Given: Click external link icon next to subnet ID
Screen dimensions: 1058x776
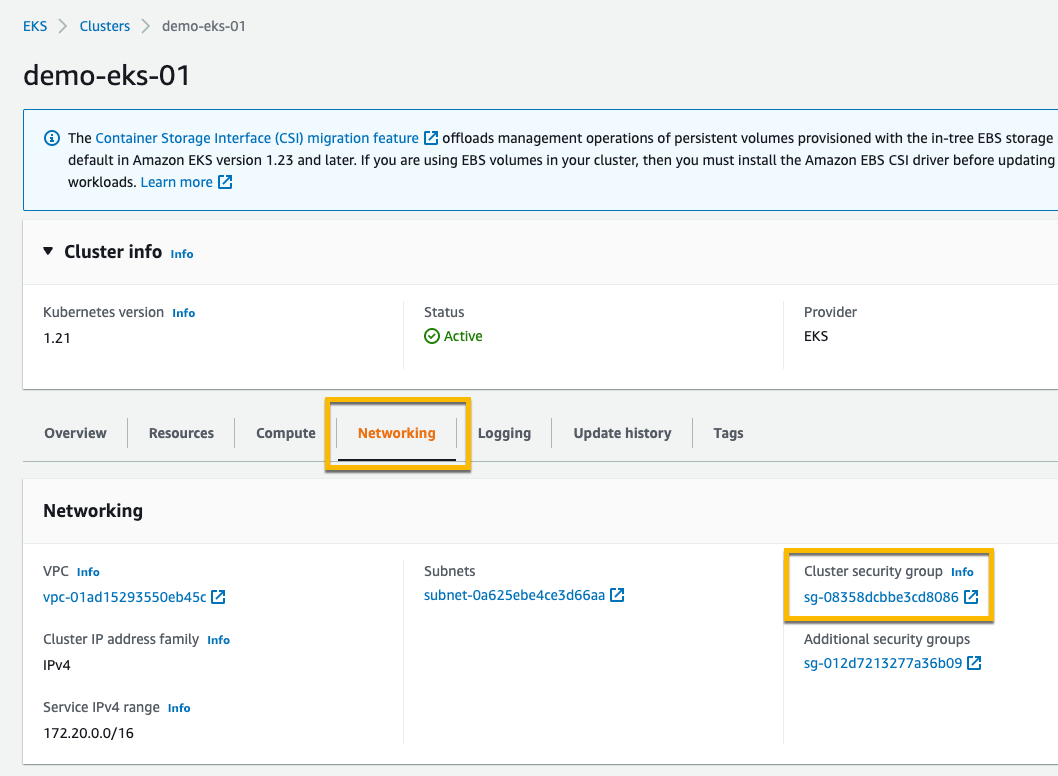Looking at the screenshot, I should (617, 595).
